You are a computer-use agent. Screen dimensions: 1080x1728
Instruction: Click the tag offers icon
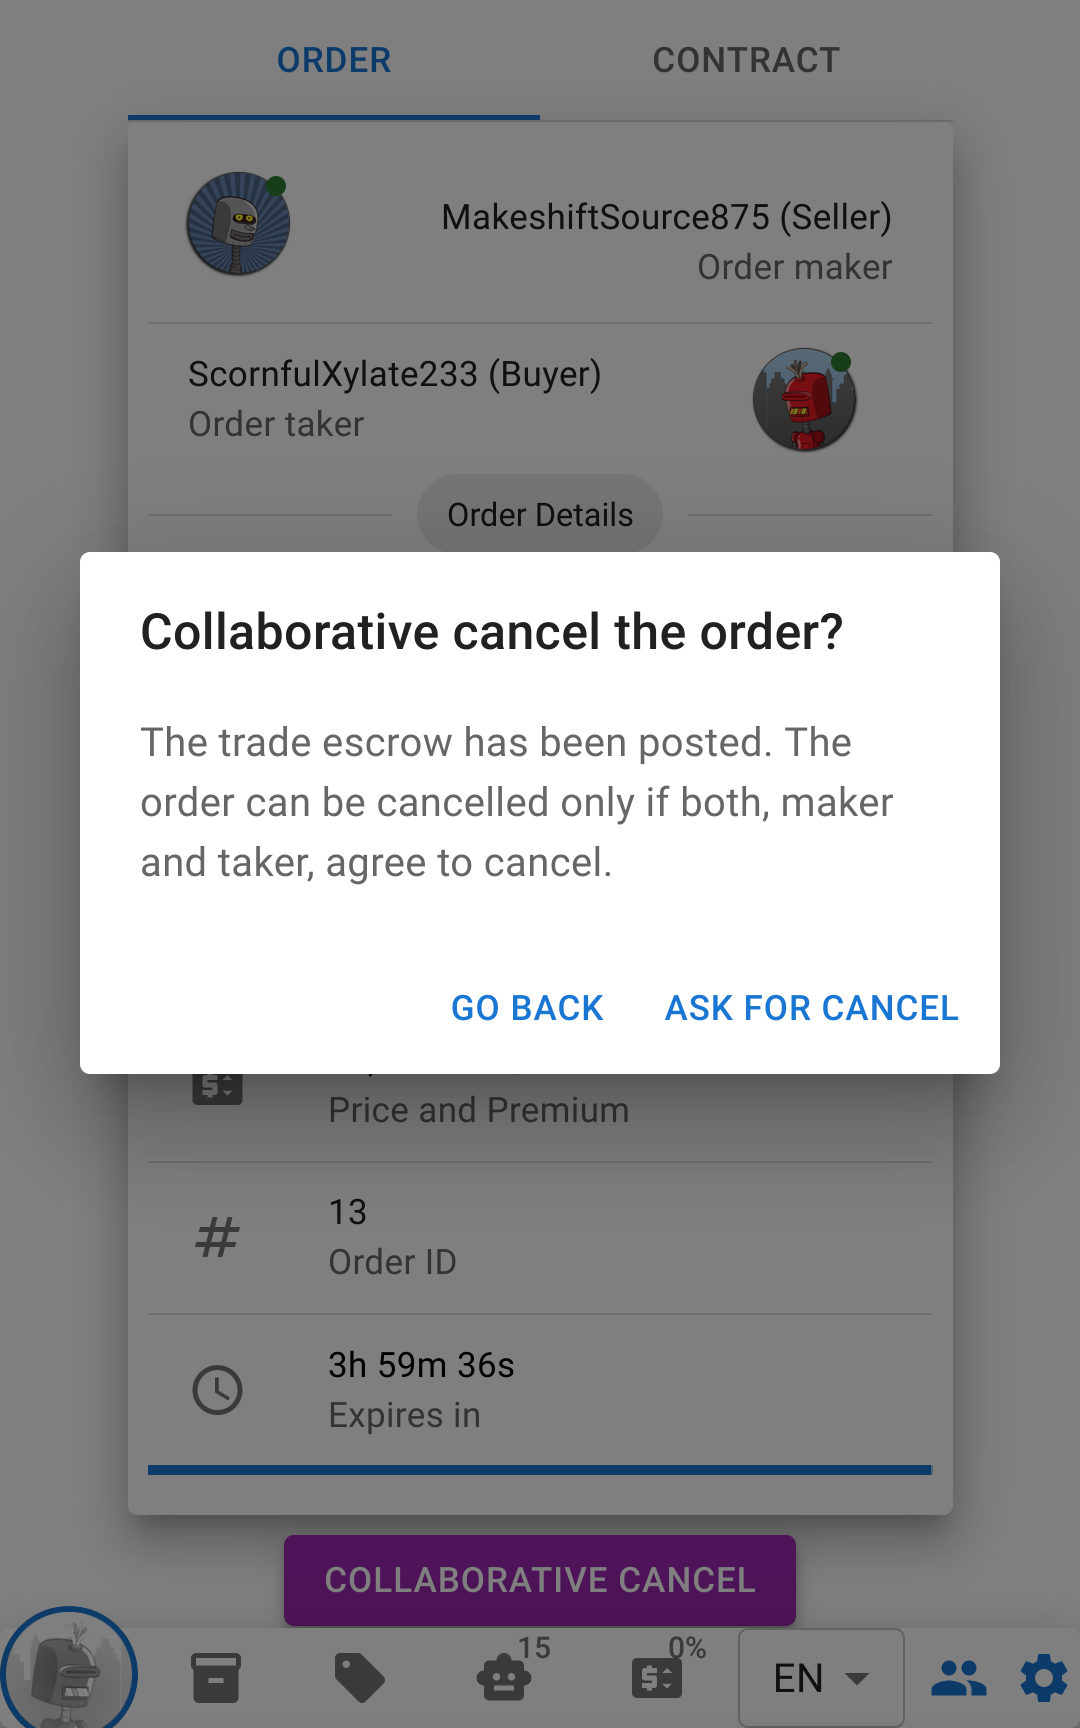click(360, 1678)
